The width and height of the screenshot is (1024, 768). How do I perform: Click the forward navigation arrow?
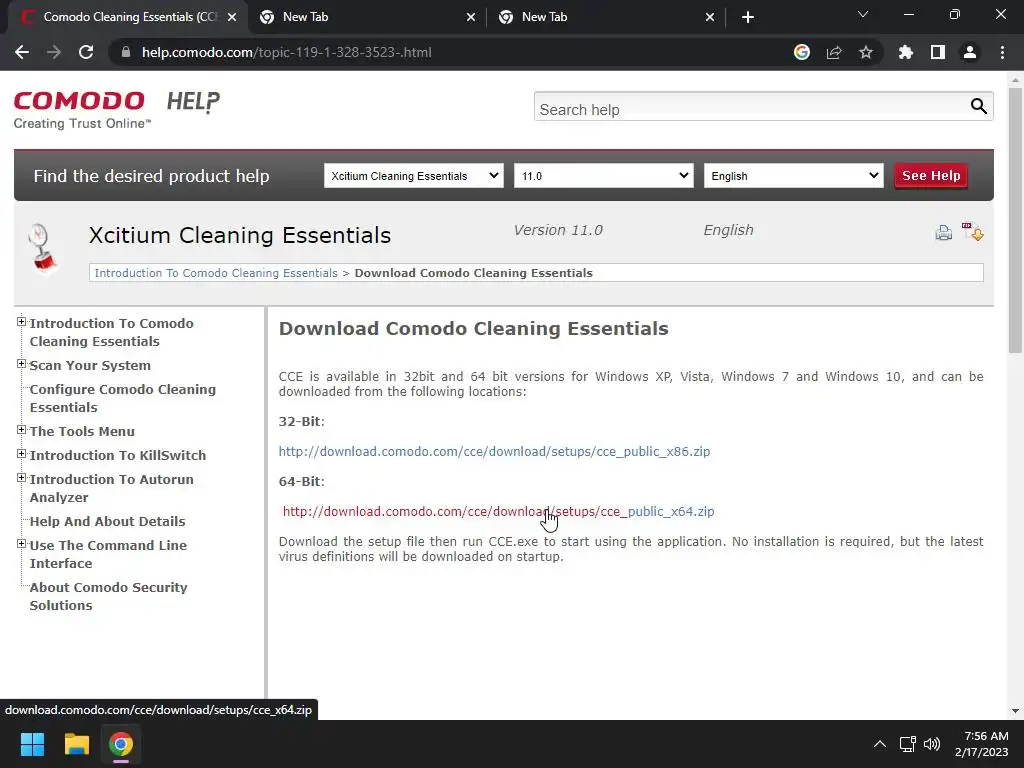(x=54, y=52)
